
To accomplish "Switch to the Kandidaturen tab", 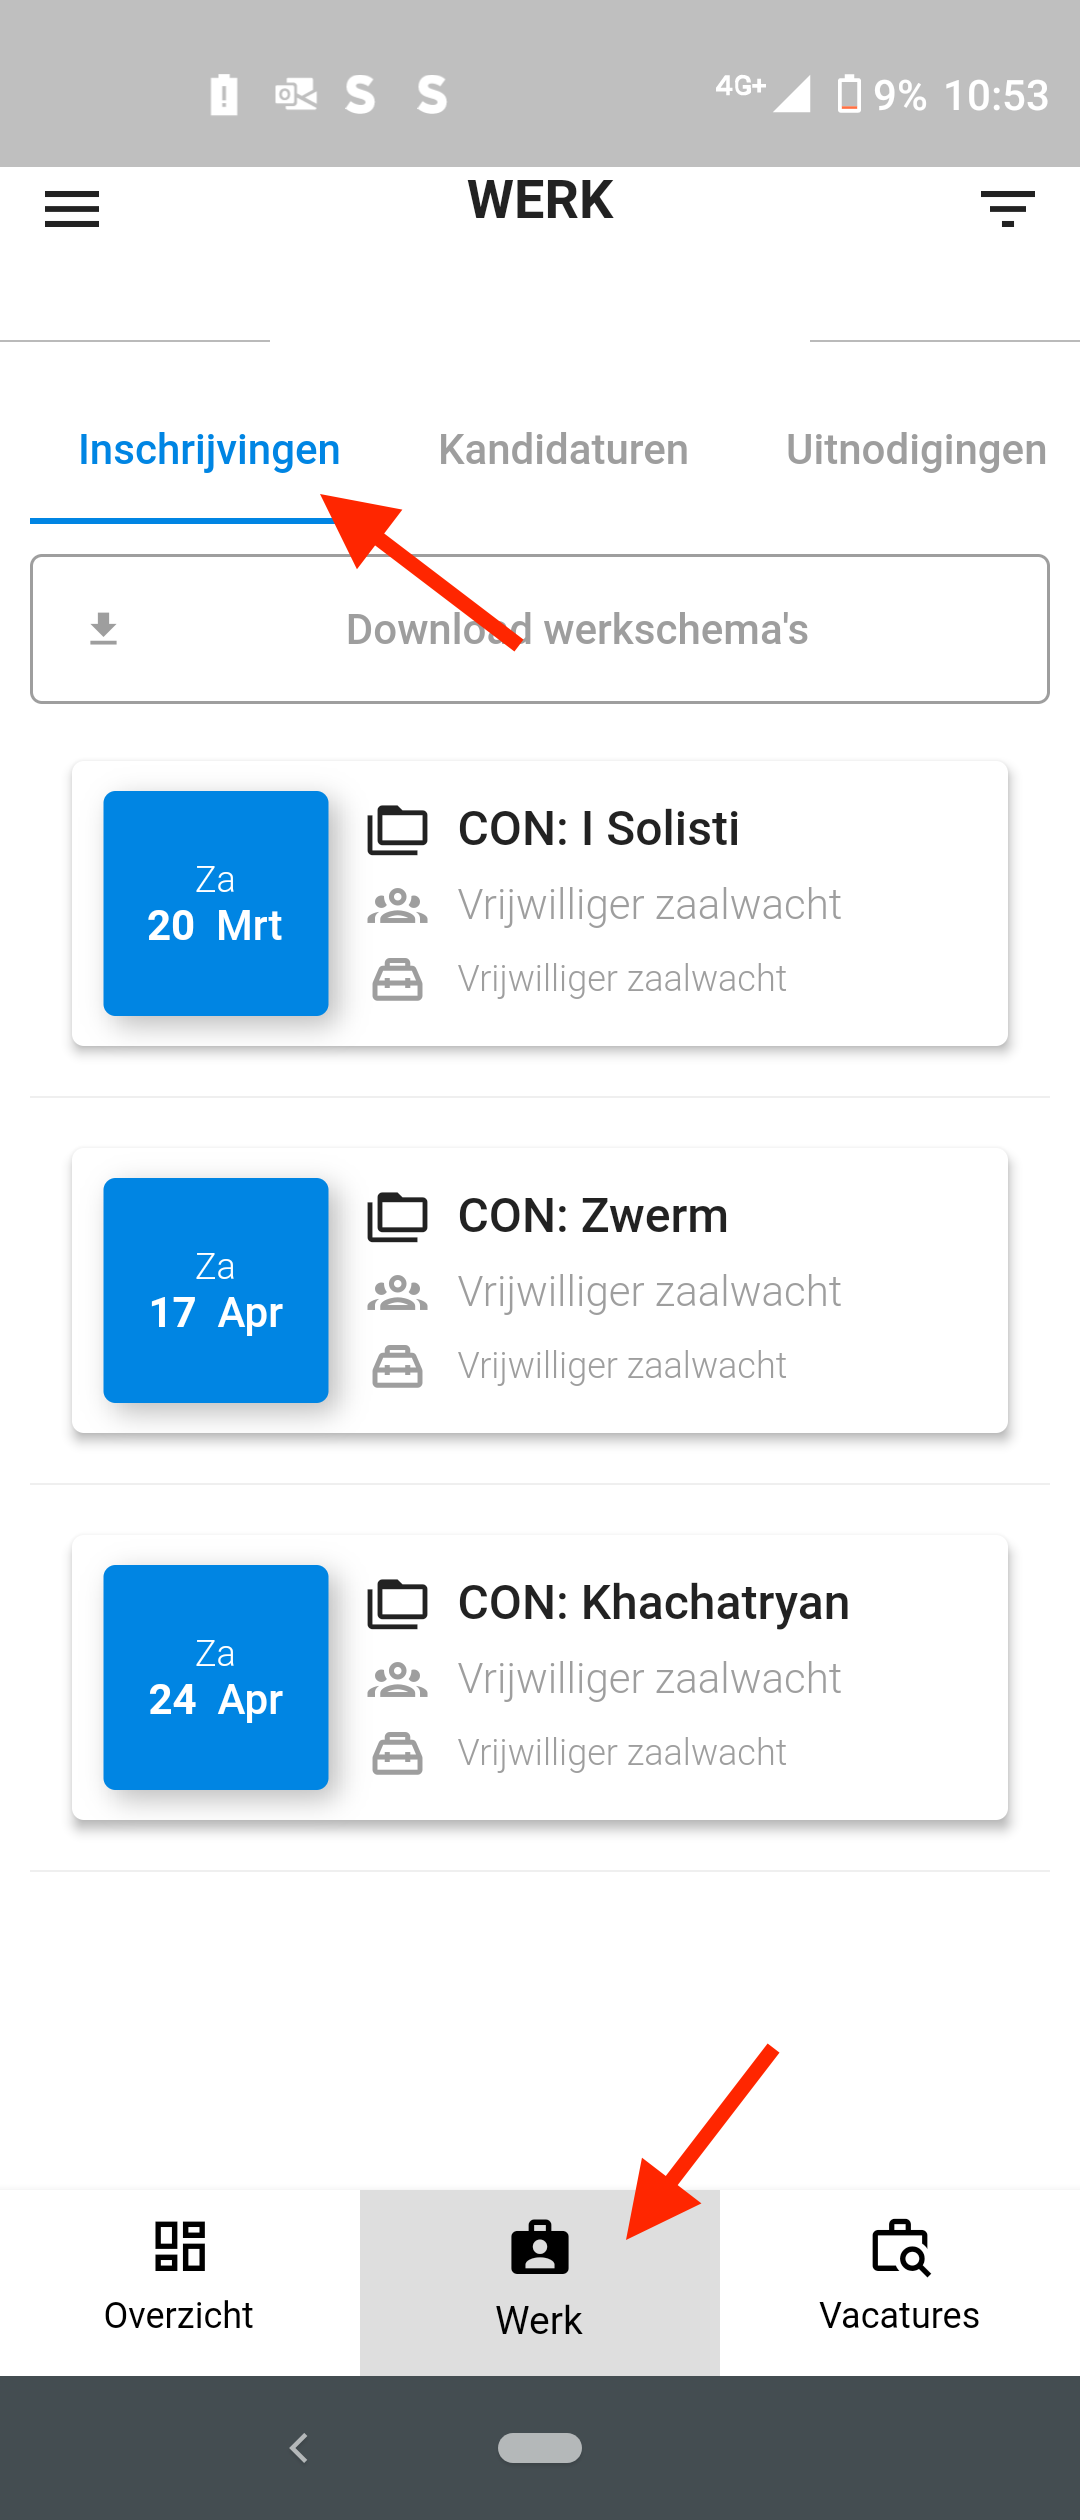I will 563,450.
